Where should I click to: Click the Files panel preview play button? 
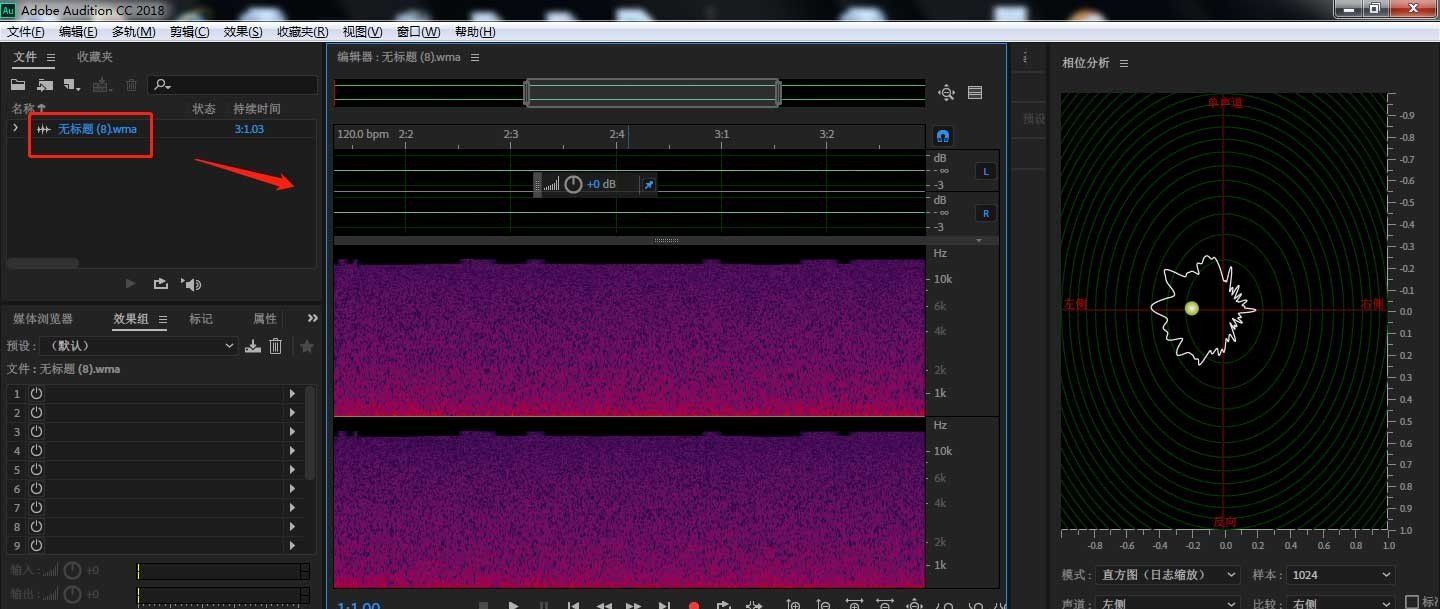(130, 284)
